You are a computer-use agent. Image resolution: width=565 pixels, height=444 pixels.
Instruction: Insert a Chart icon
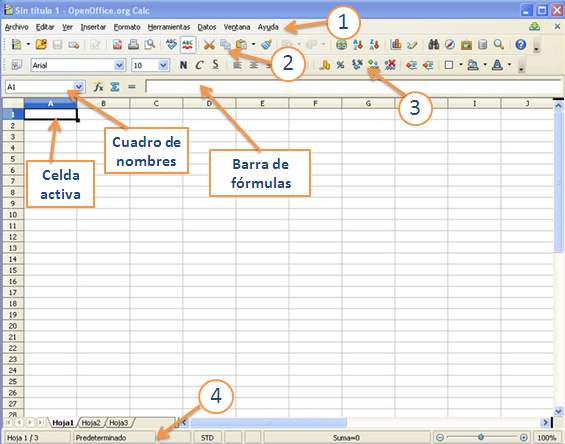click(396, 44)
